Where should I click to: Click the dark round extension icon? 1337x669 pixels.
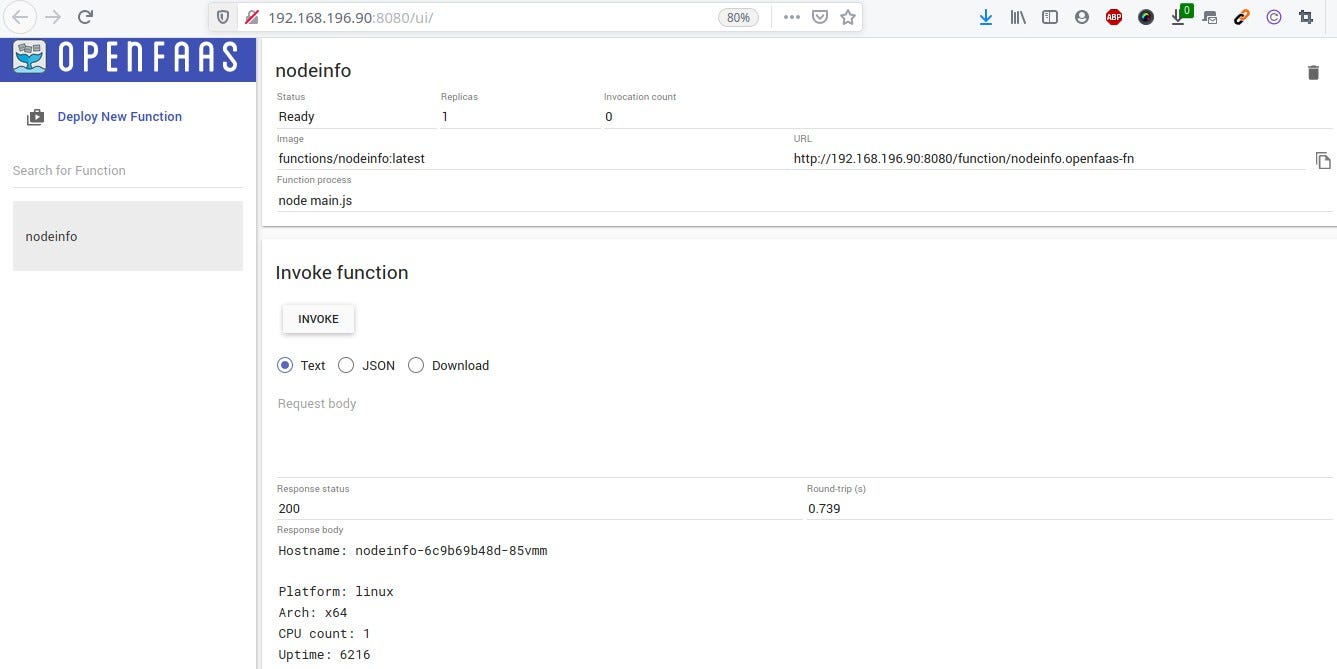pyautogui.click(x=1146, y=17)
